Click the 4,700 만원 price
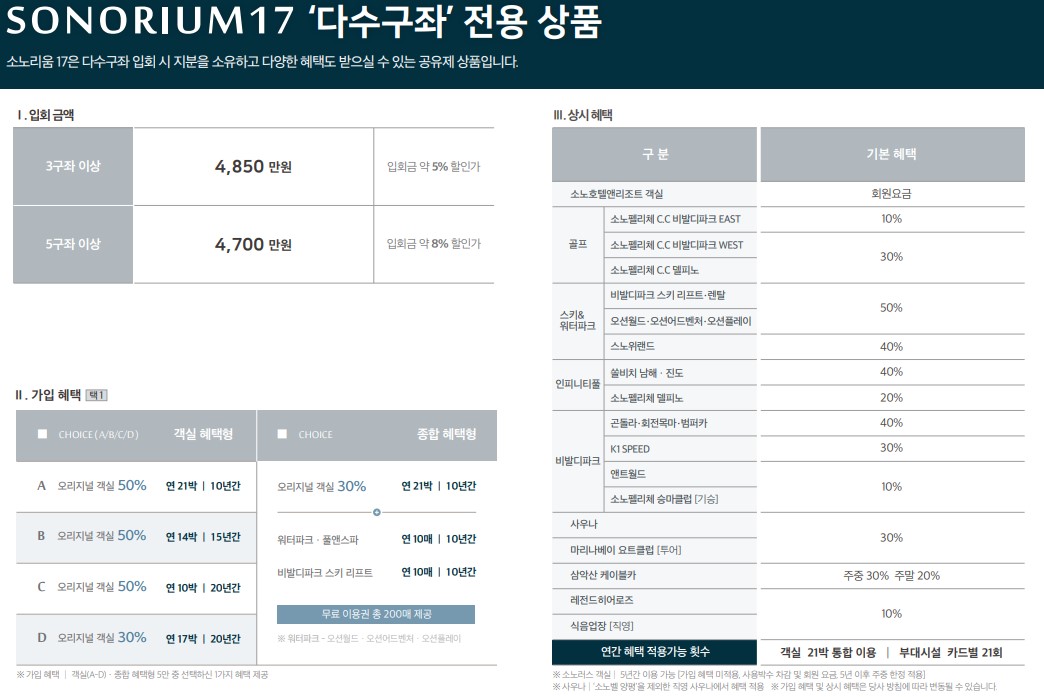This screenshot has height=697, width=1044. 253,244
